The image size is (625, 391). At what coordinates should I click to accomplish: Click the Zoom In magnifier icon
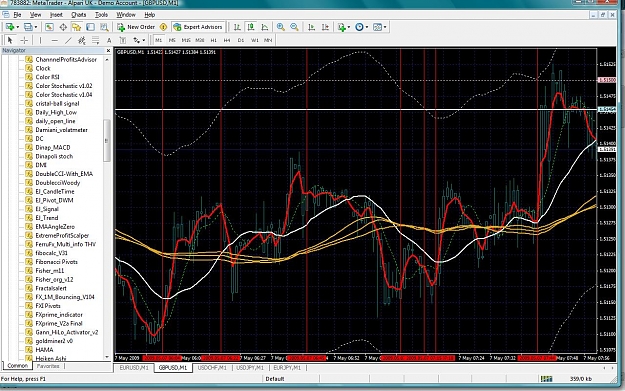click(281, 27)
